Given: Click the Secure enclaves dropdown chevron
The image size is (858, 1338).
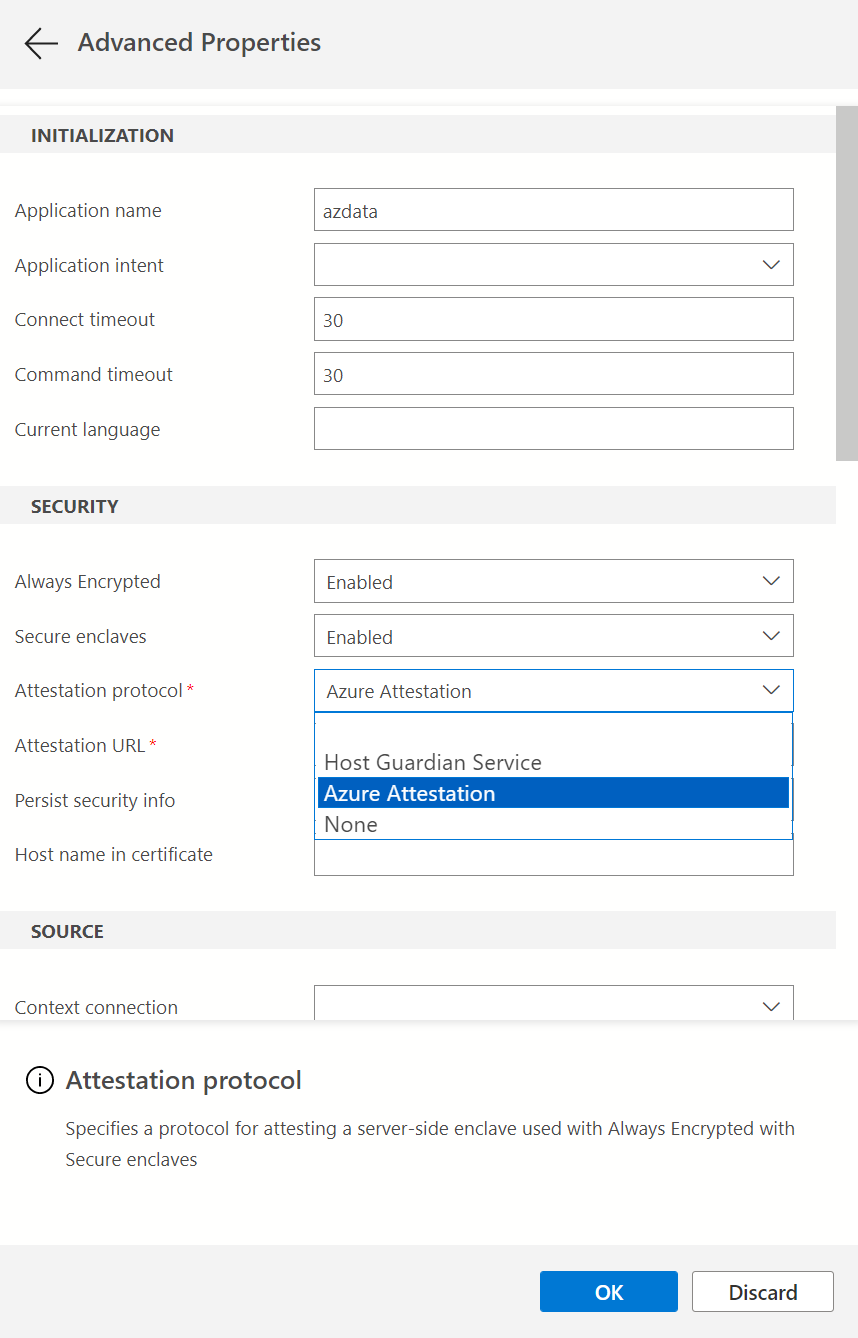Looking at the screenshot, I should pos(770,636).
